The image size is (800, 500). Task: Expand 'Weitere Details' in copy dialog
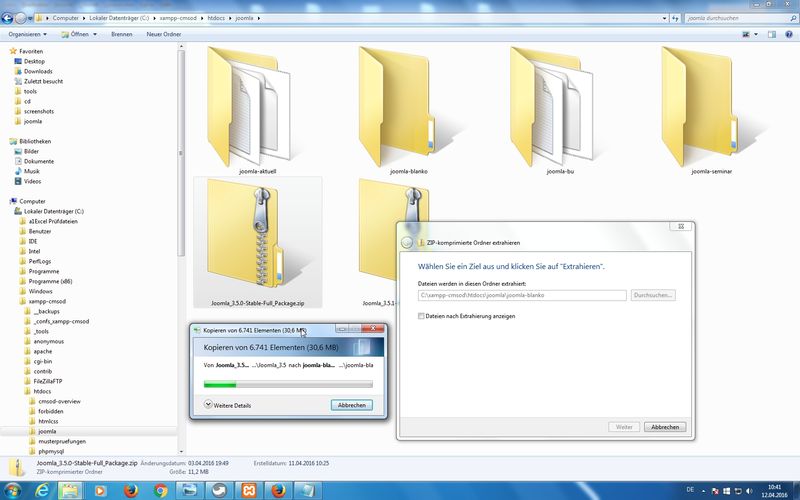click(x=228, y=405)
